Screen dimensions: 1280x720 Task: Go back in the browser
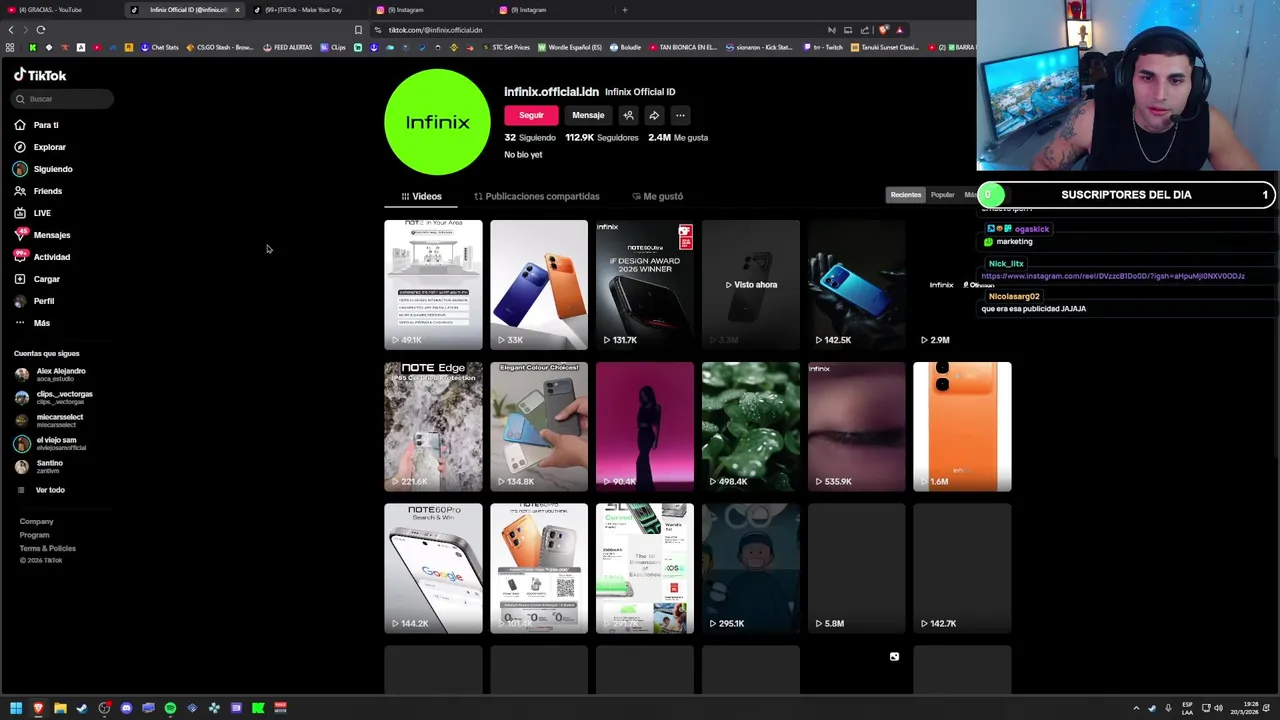click(11, 30)
